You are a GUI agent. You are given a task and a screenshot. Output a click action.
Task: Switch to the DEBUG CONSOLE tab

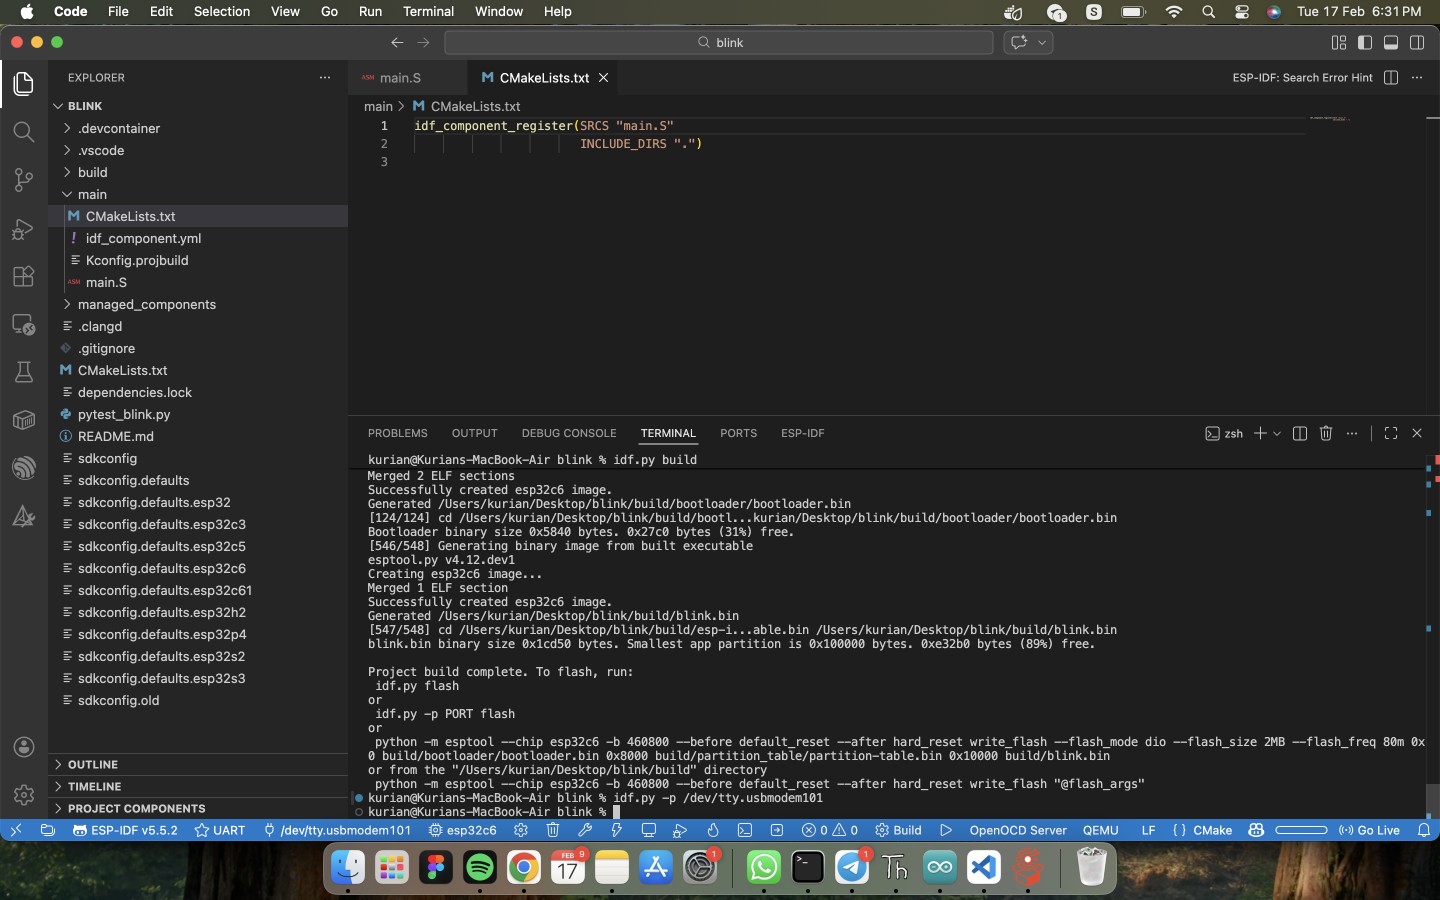568,433
